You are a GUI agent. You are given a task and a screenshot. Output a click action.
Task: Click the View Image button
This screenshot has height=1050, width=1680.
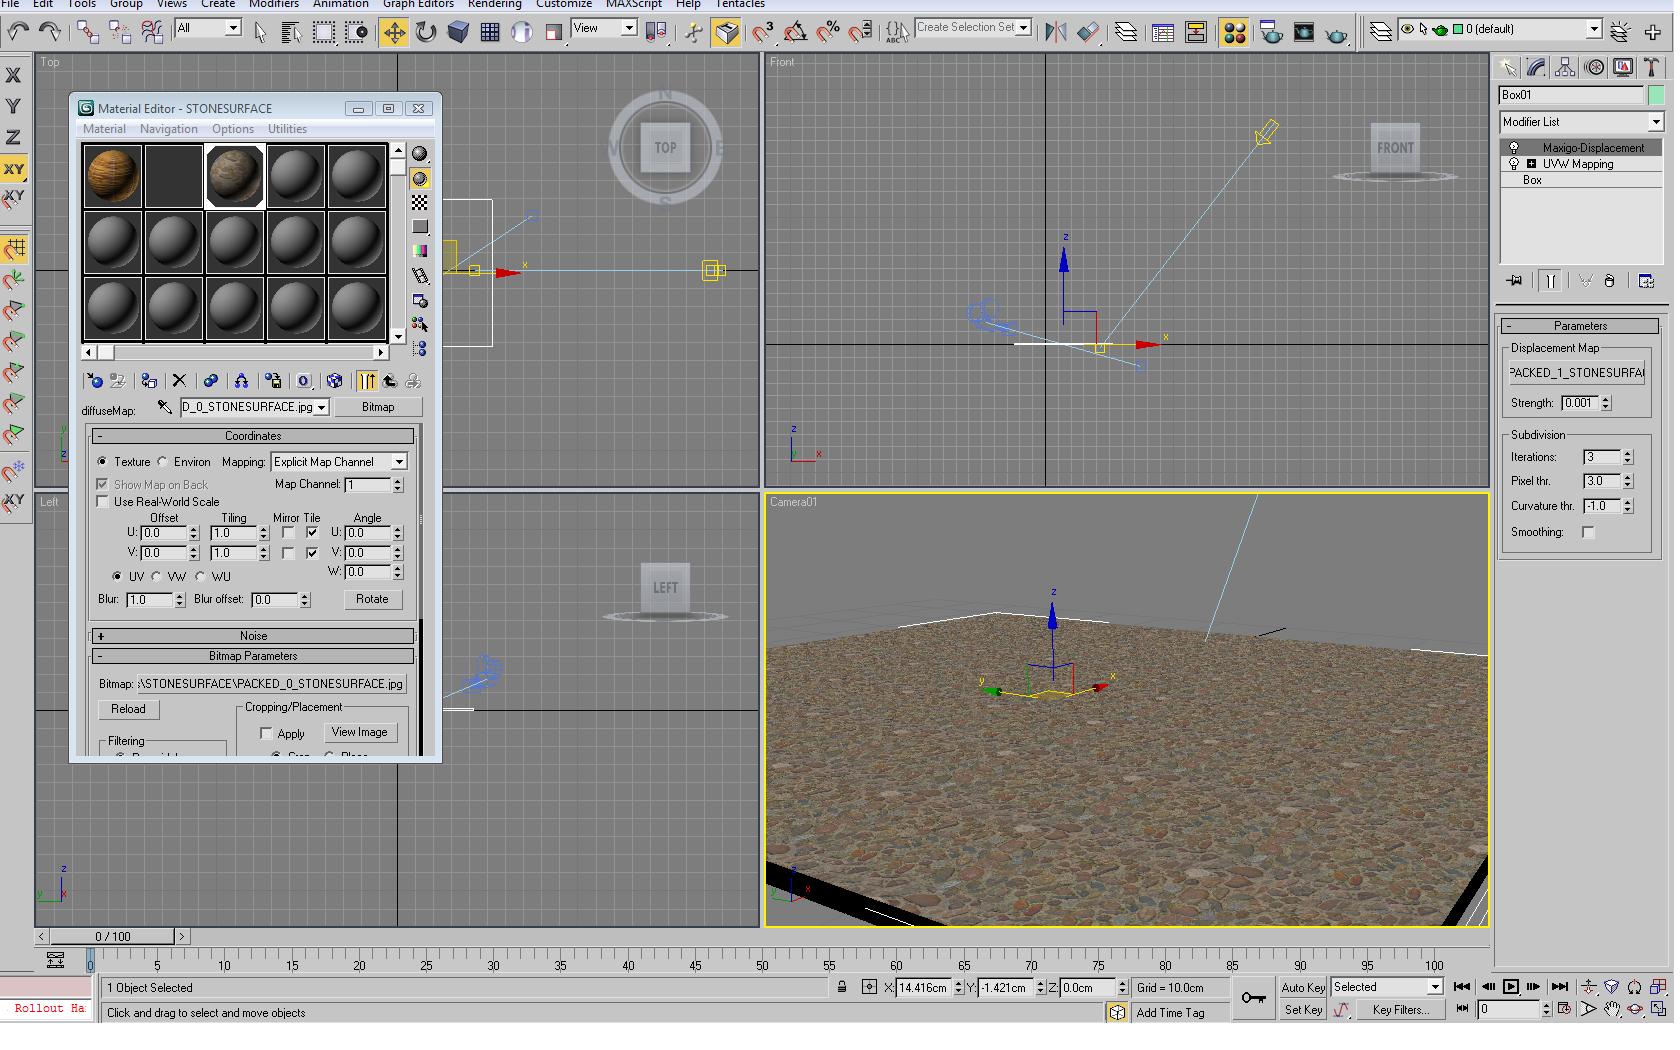[359, 732]
